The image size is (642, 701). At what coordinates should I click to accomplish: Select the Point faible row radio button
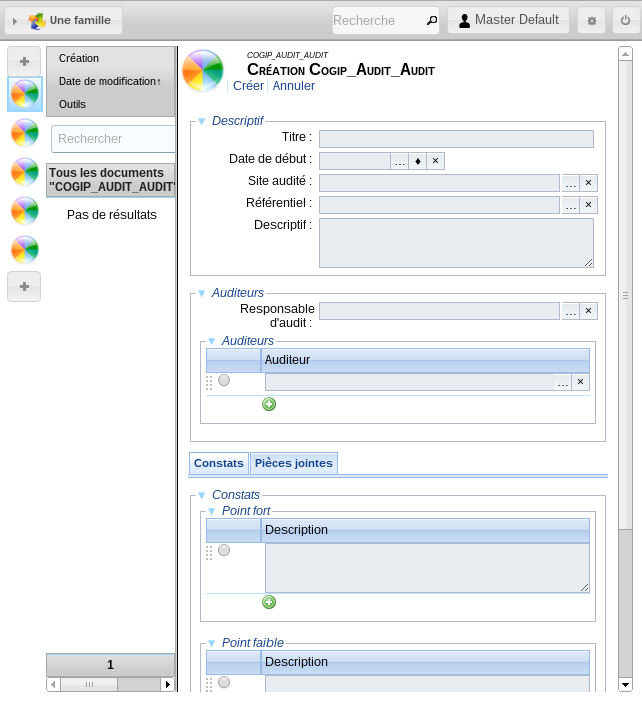(x=224, y=682)
